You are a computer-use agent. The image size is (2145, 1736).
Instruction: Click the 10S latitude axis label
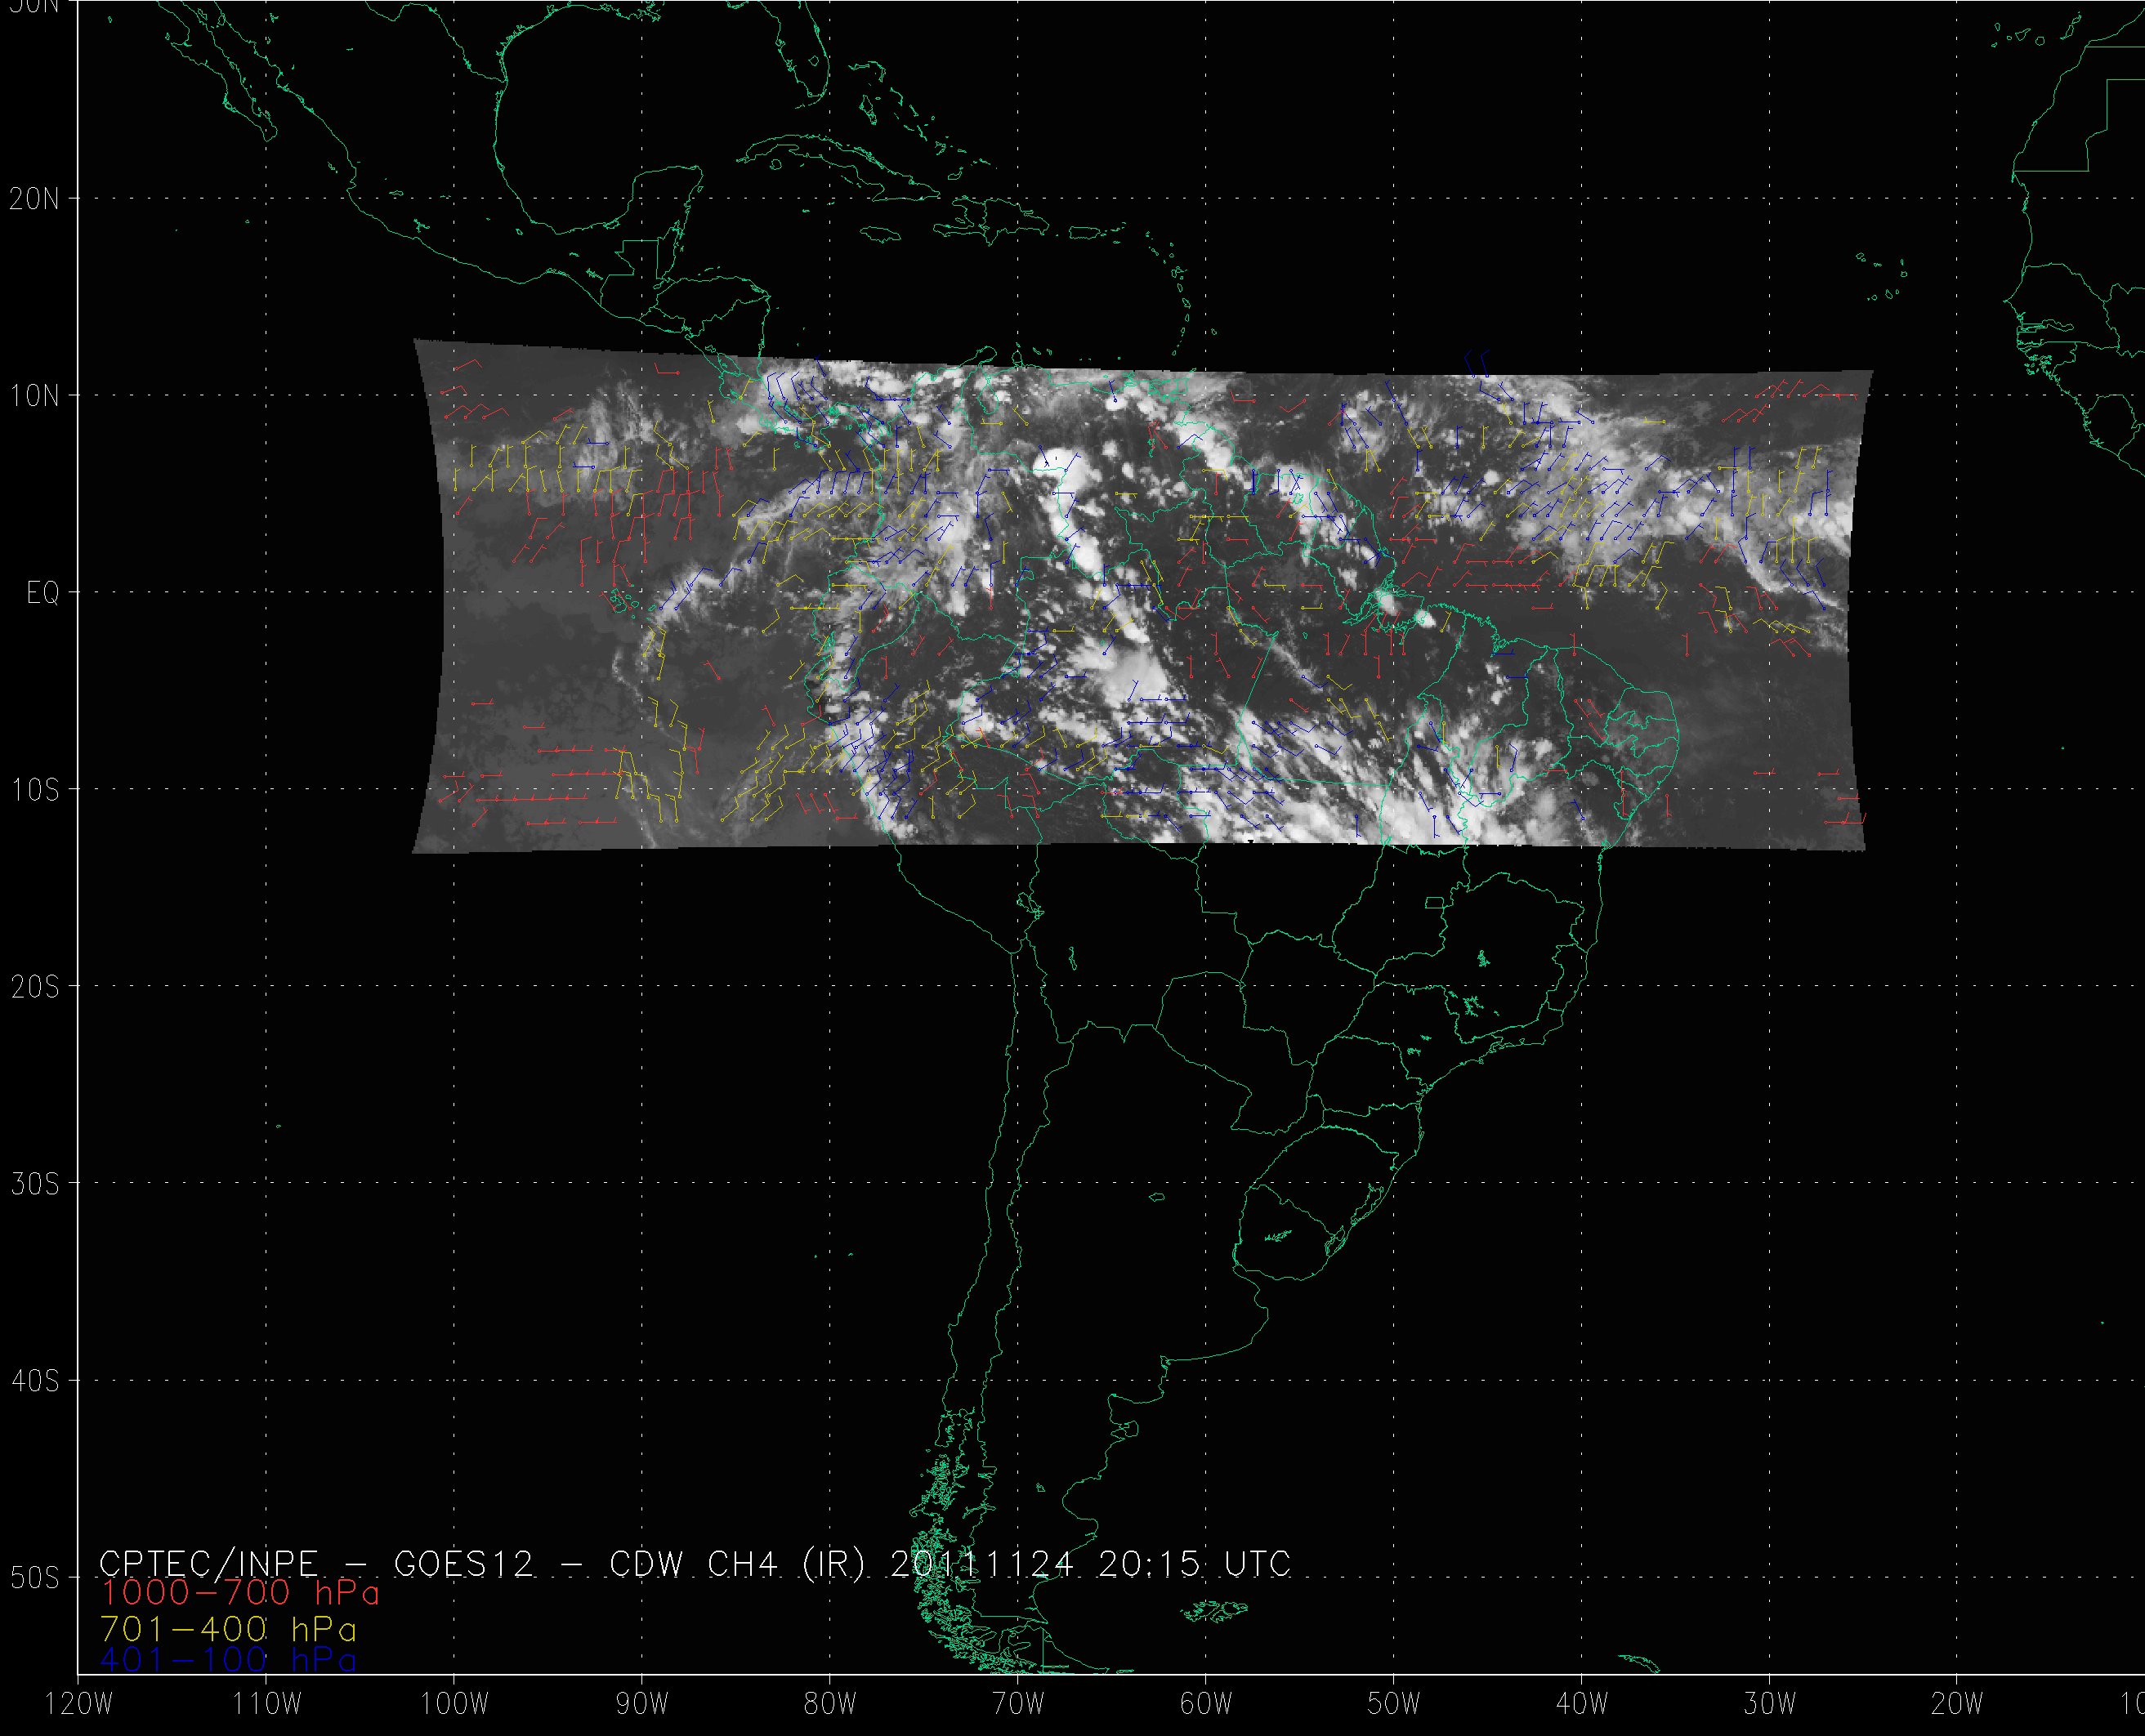point(34,790)
